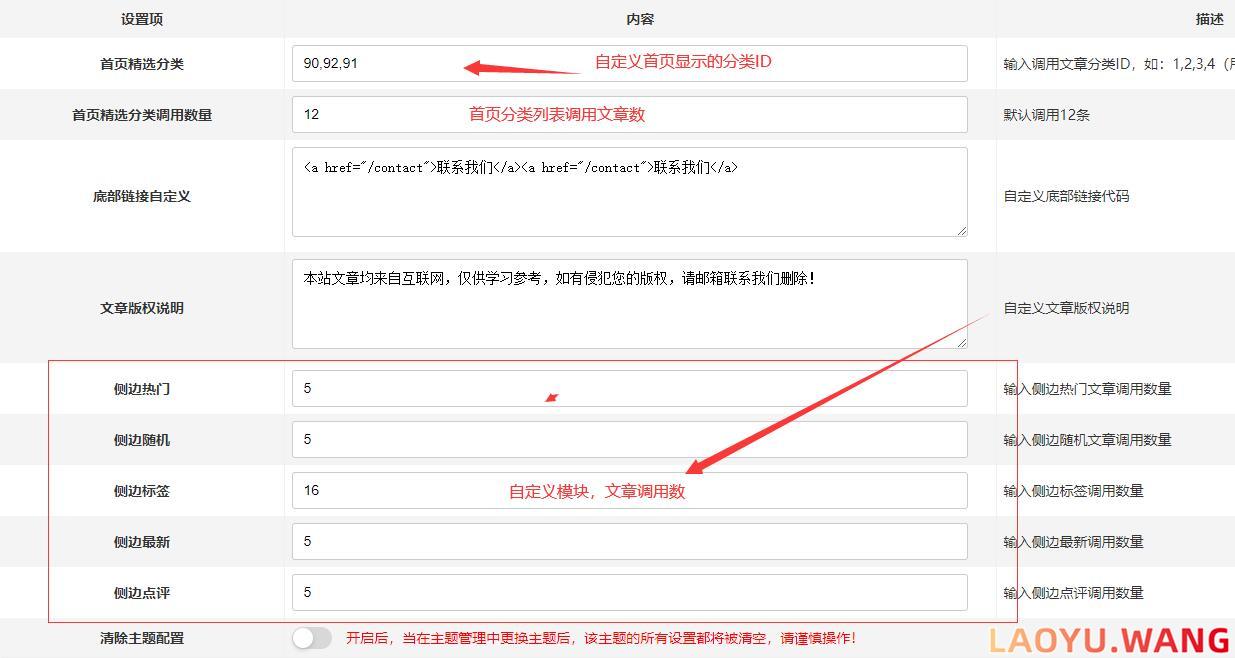This screenshot has height=658, width=1235.
Task: Select the 设置项 column header
Action: [x=142, y=19]
